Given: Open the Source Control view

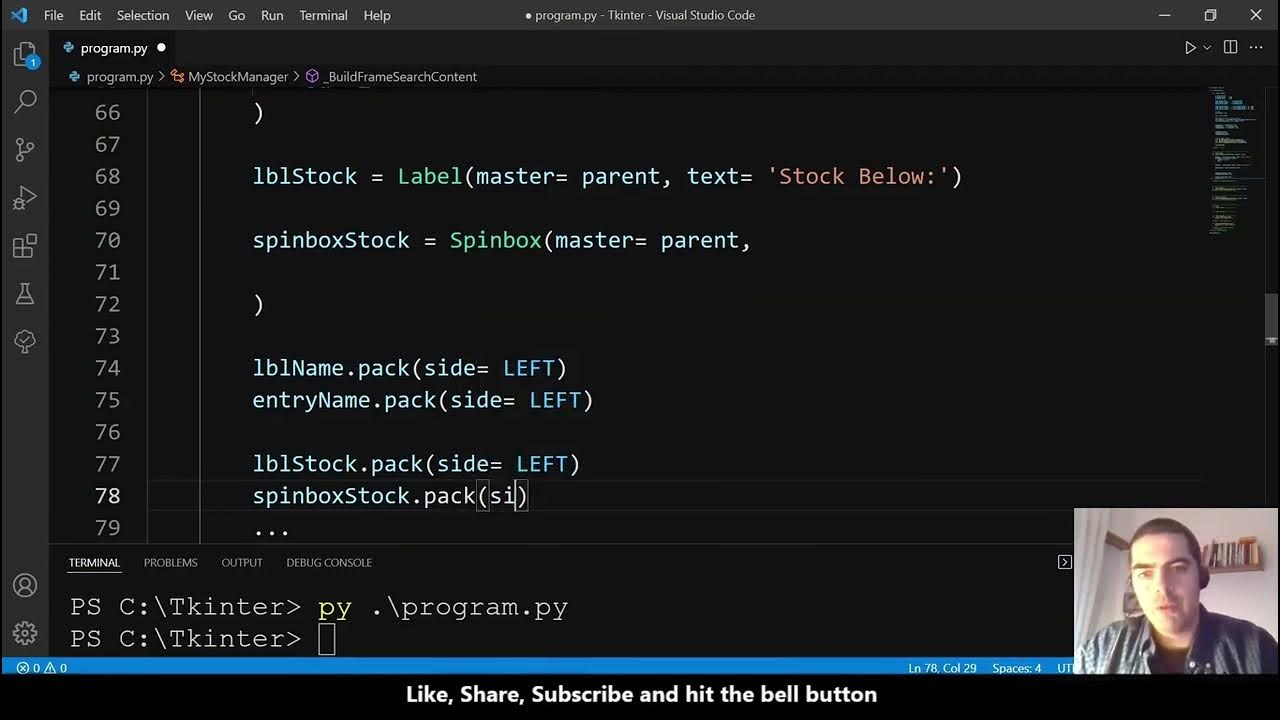Looking at the screenshot, I should coord(25,149).
